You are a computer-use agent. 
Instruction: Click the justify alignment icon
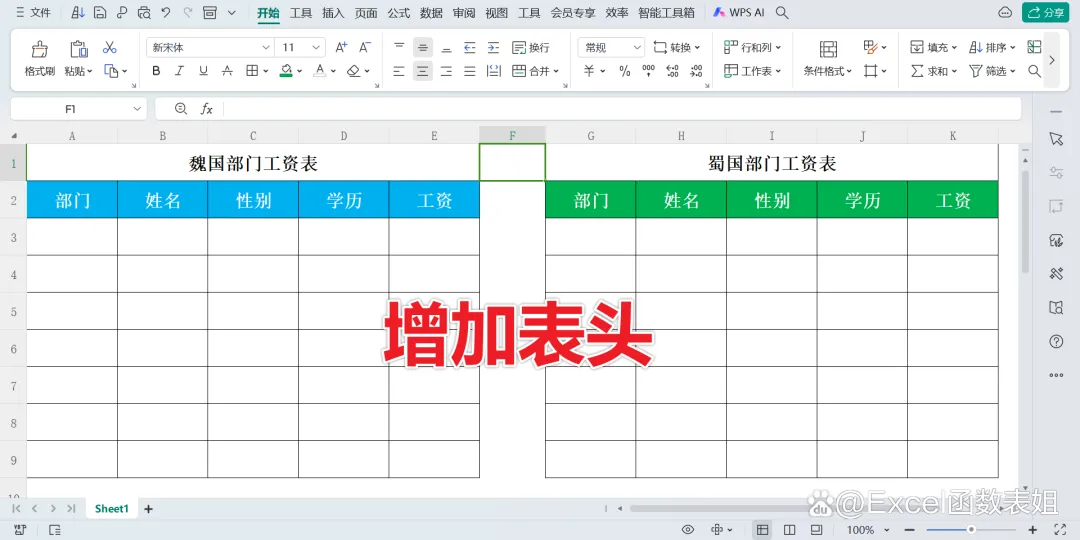coord(470,71)
